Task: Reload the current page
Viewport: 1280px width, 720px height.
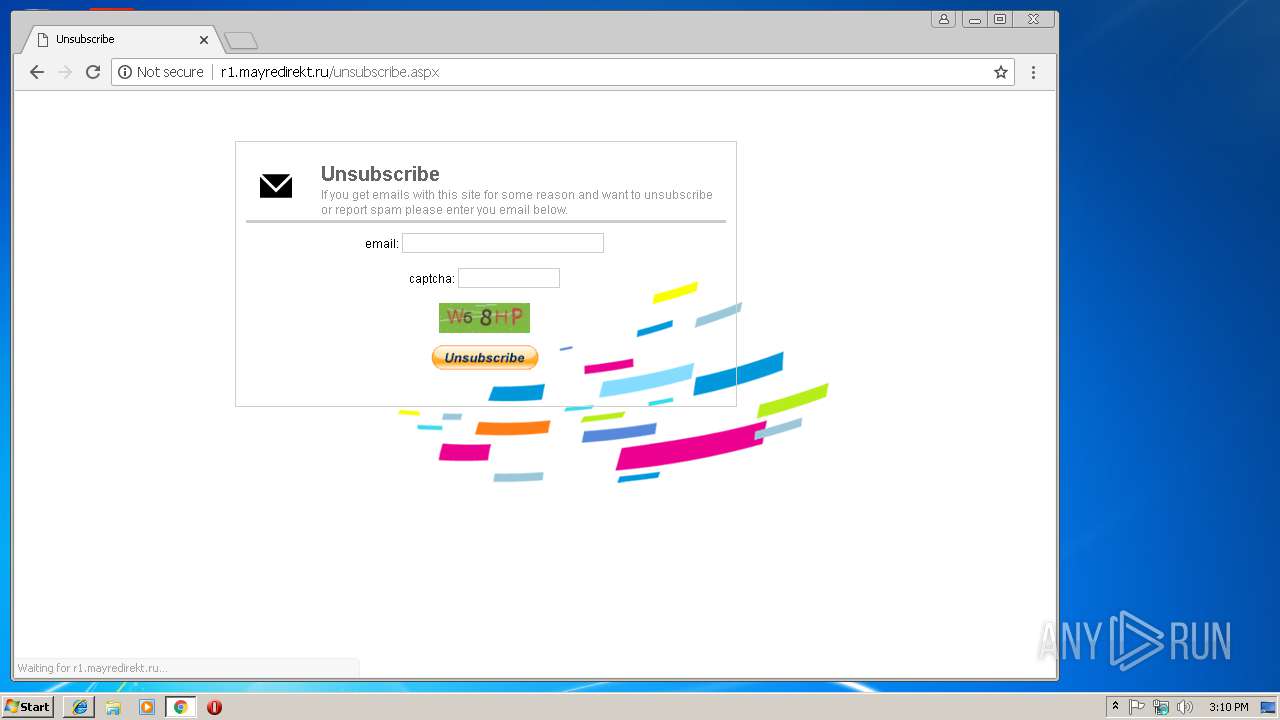Action: click(x=93, y=72)
